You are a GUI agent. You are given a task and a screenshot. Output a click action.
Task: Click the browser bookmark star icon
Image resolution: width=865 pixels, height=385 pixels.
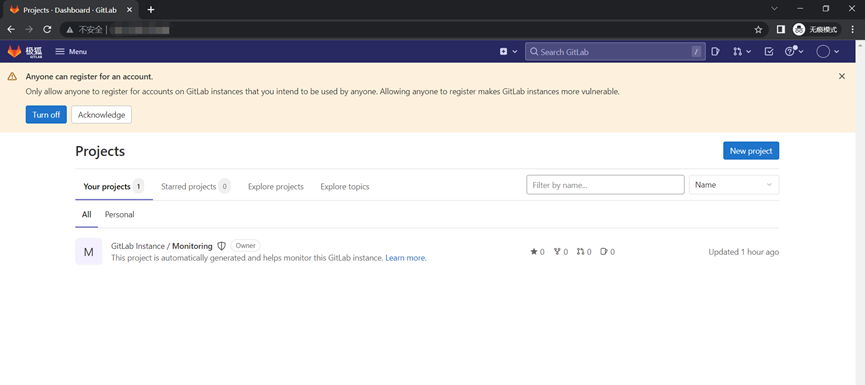[758, 30]
